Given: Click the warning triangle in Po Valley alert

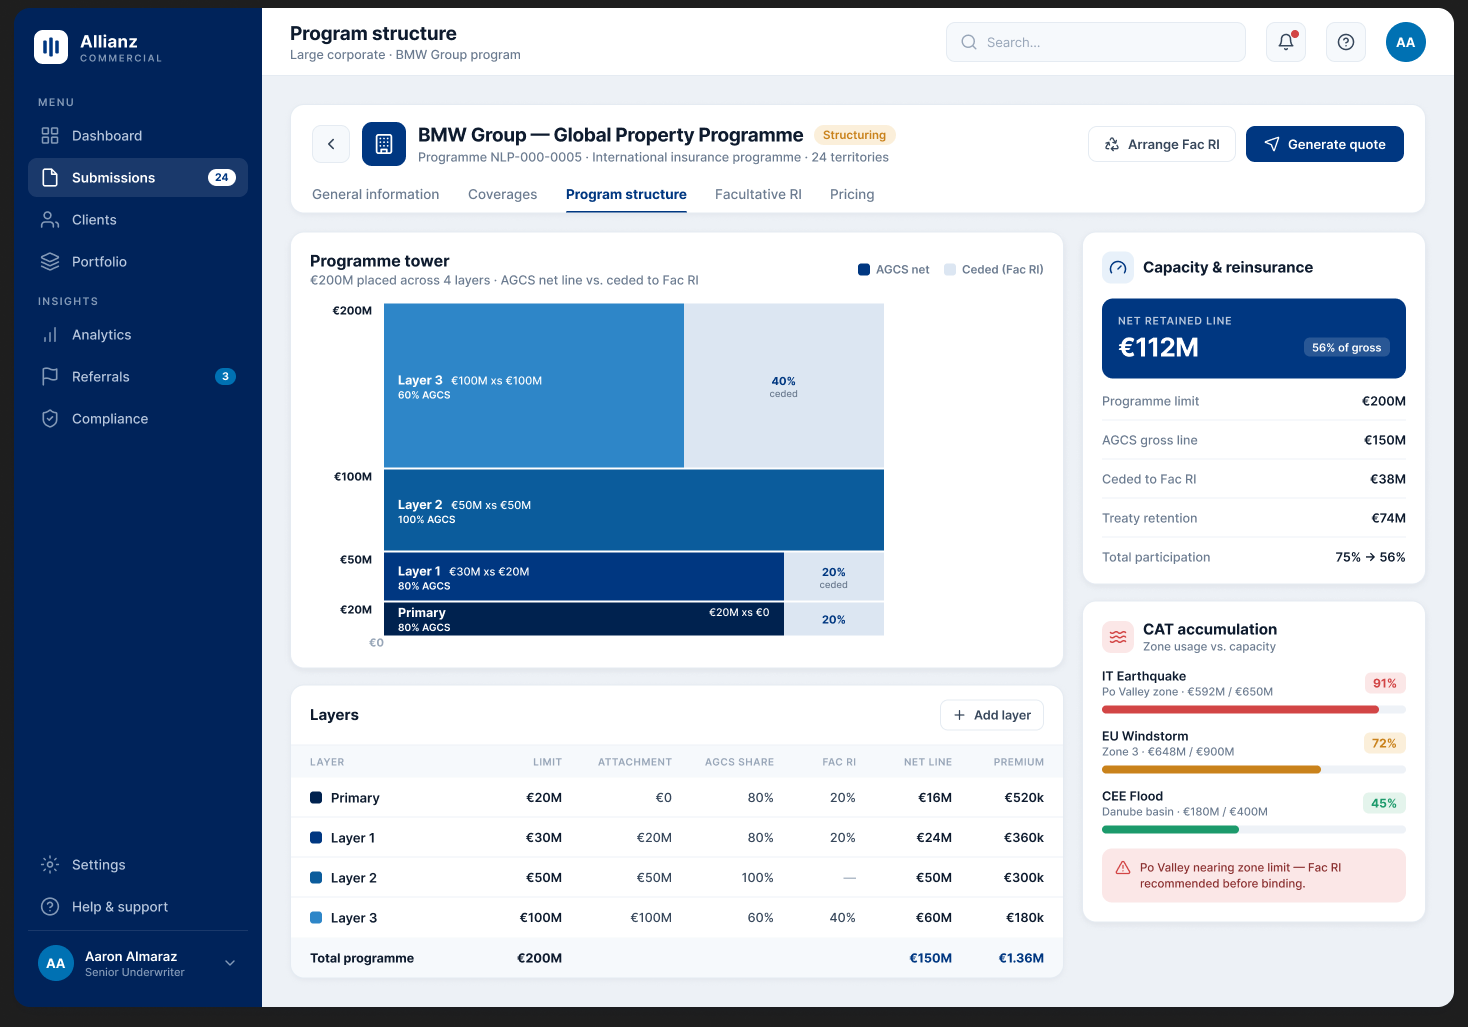Looking at the screenshot, I should pyautogui.click(x=1123, y=868).
